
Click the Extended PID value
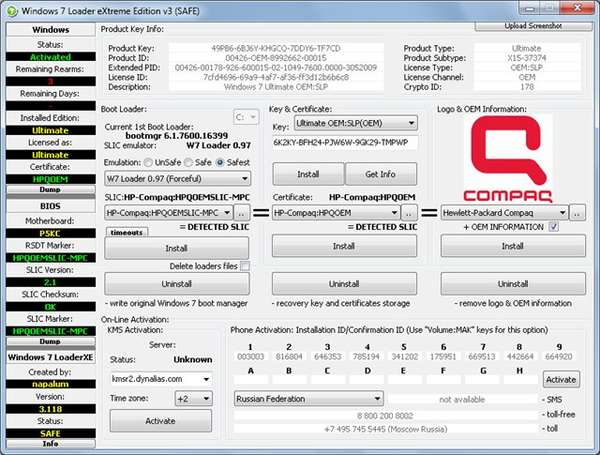tap(276, 68)
